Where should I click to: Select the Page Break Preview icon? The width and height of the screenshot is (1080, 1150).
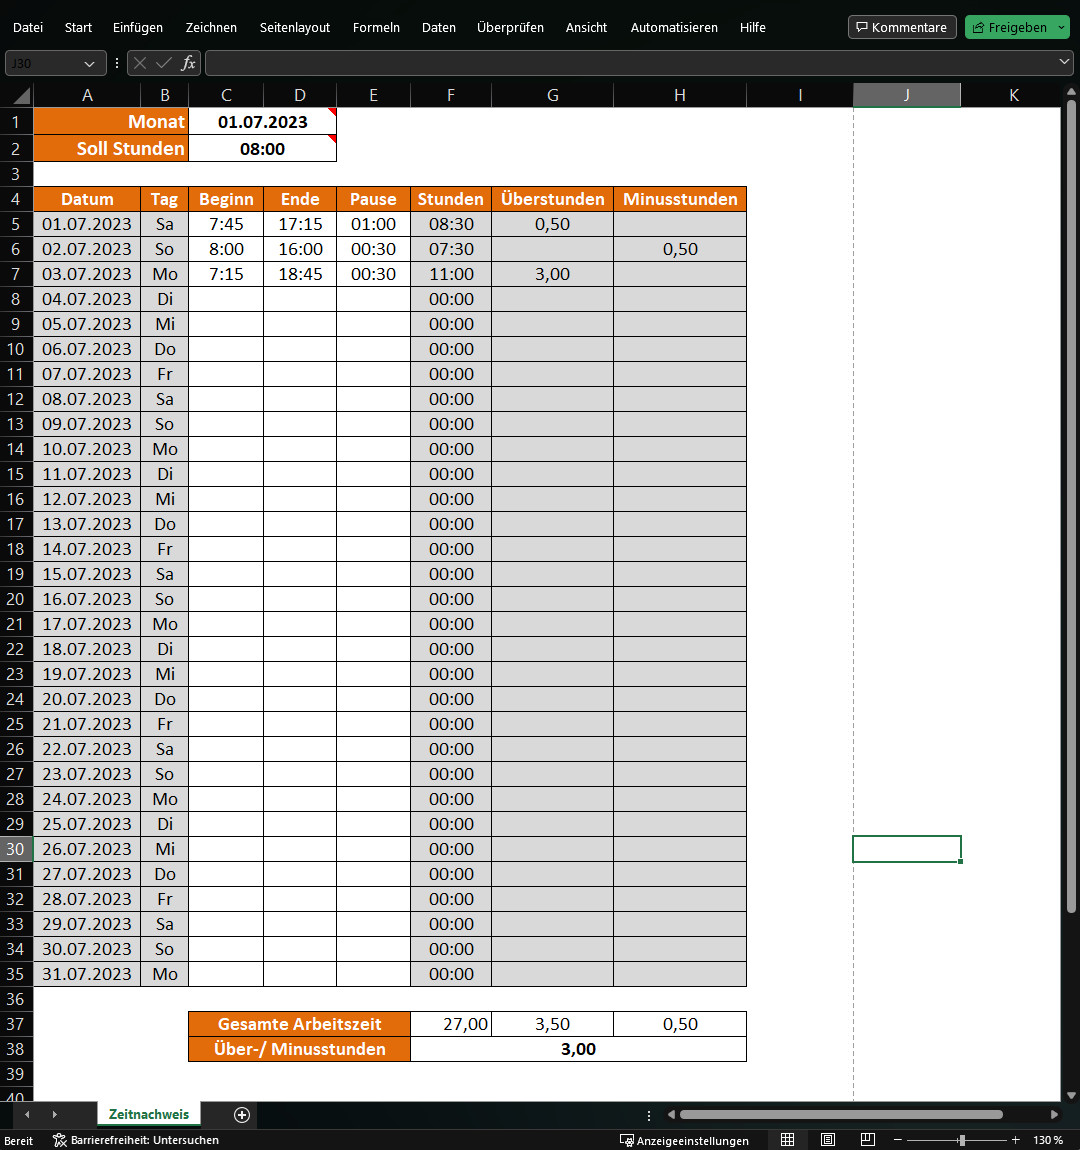867,1139
